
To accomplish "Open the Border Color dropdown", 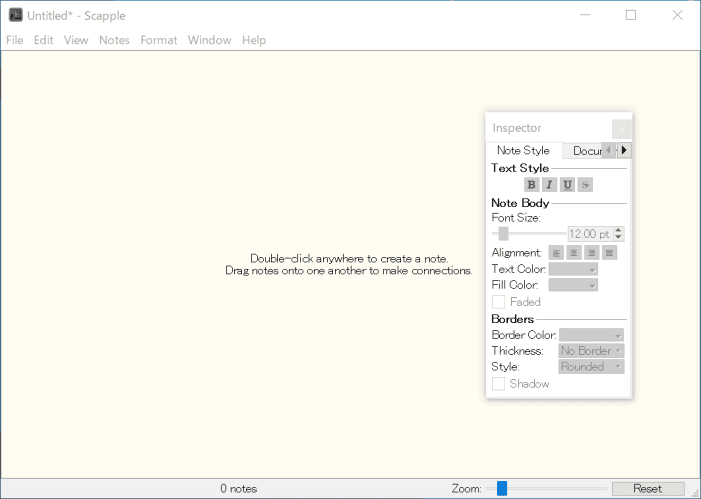I will 591,335.
